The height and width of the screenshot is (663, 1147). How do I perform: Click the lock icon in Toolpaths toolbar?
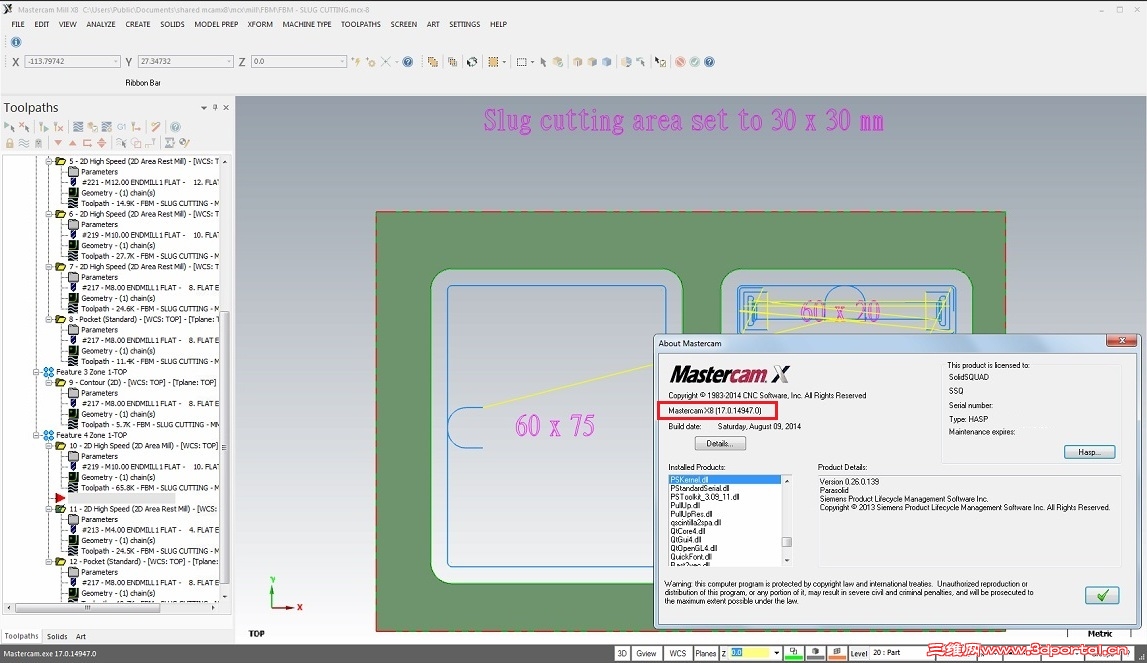pos(10,143)
